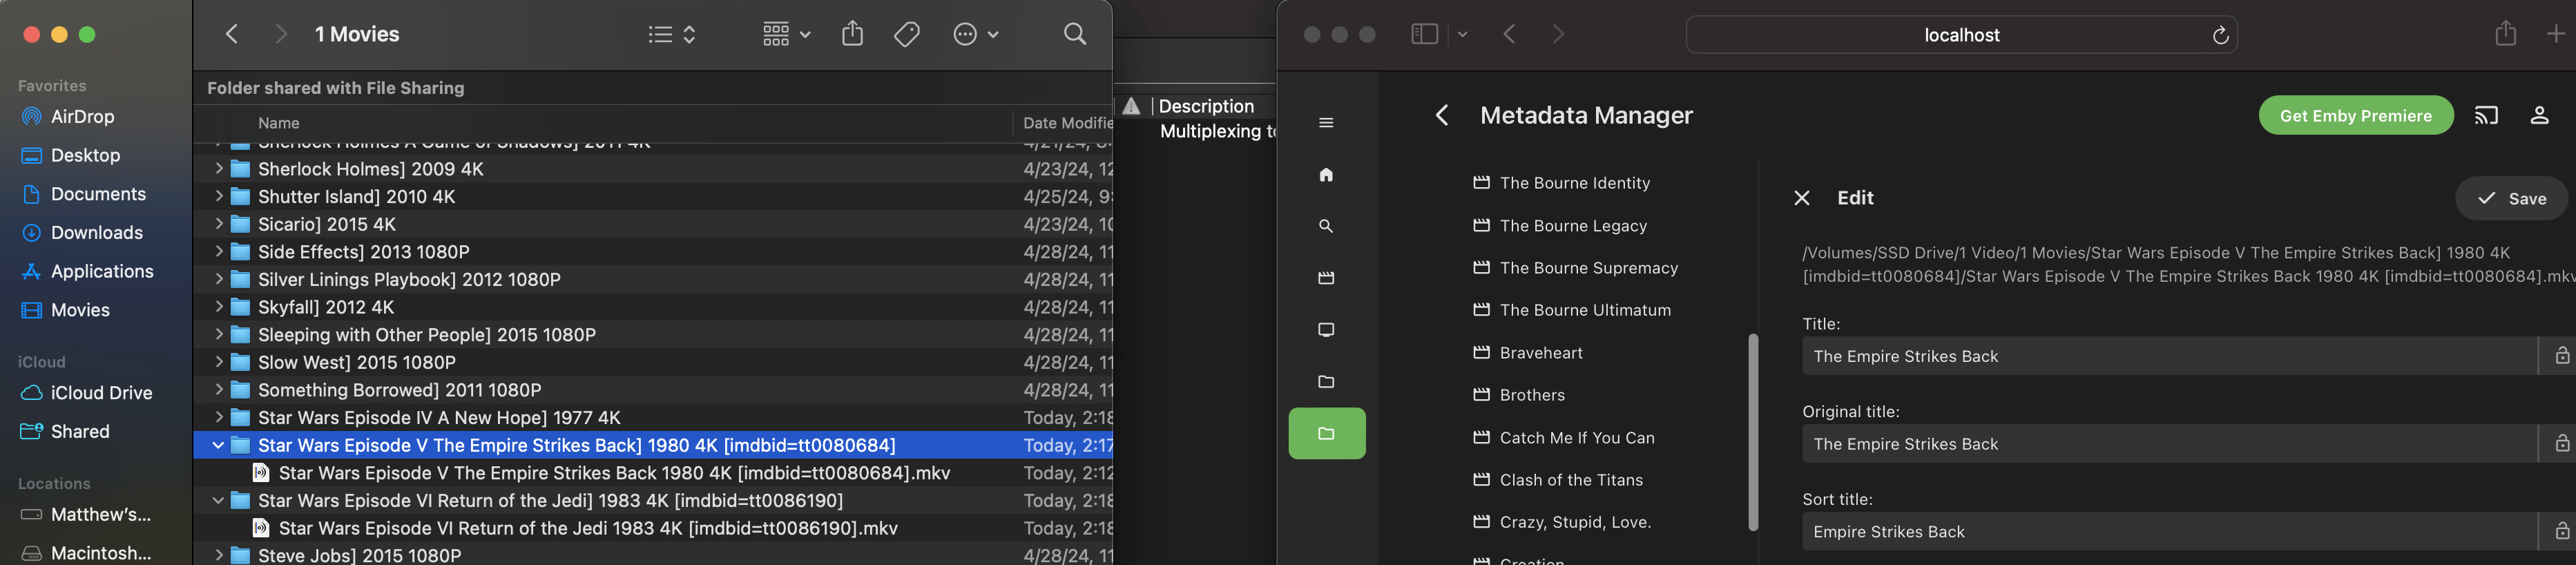Close the Edit panel
This screenshot has width=2576, height=565.
(1801, 198)
